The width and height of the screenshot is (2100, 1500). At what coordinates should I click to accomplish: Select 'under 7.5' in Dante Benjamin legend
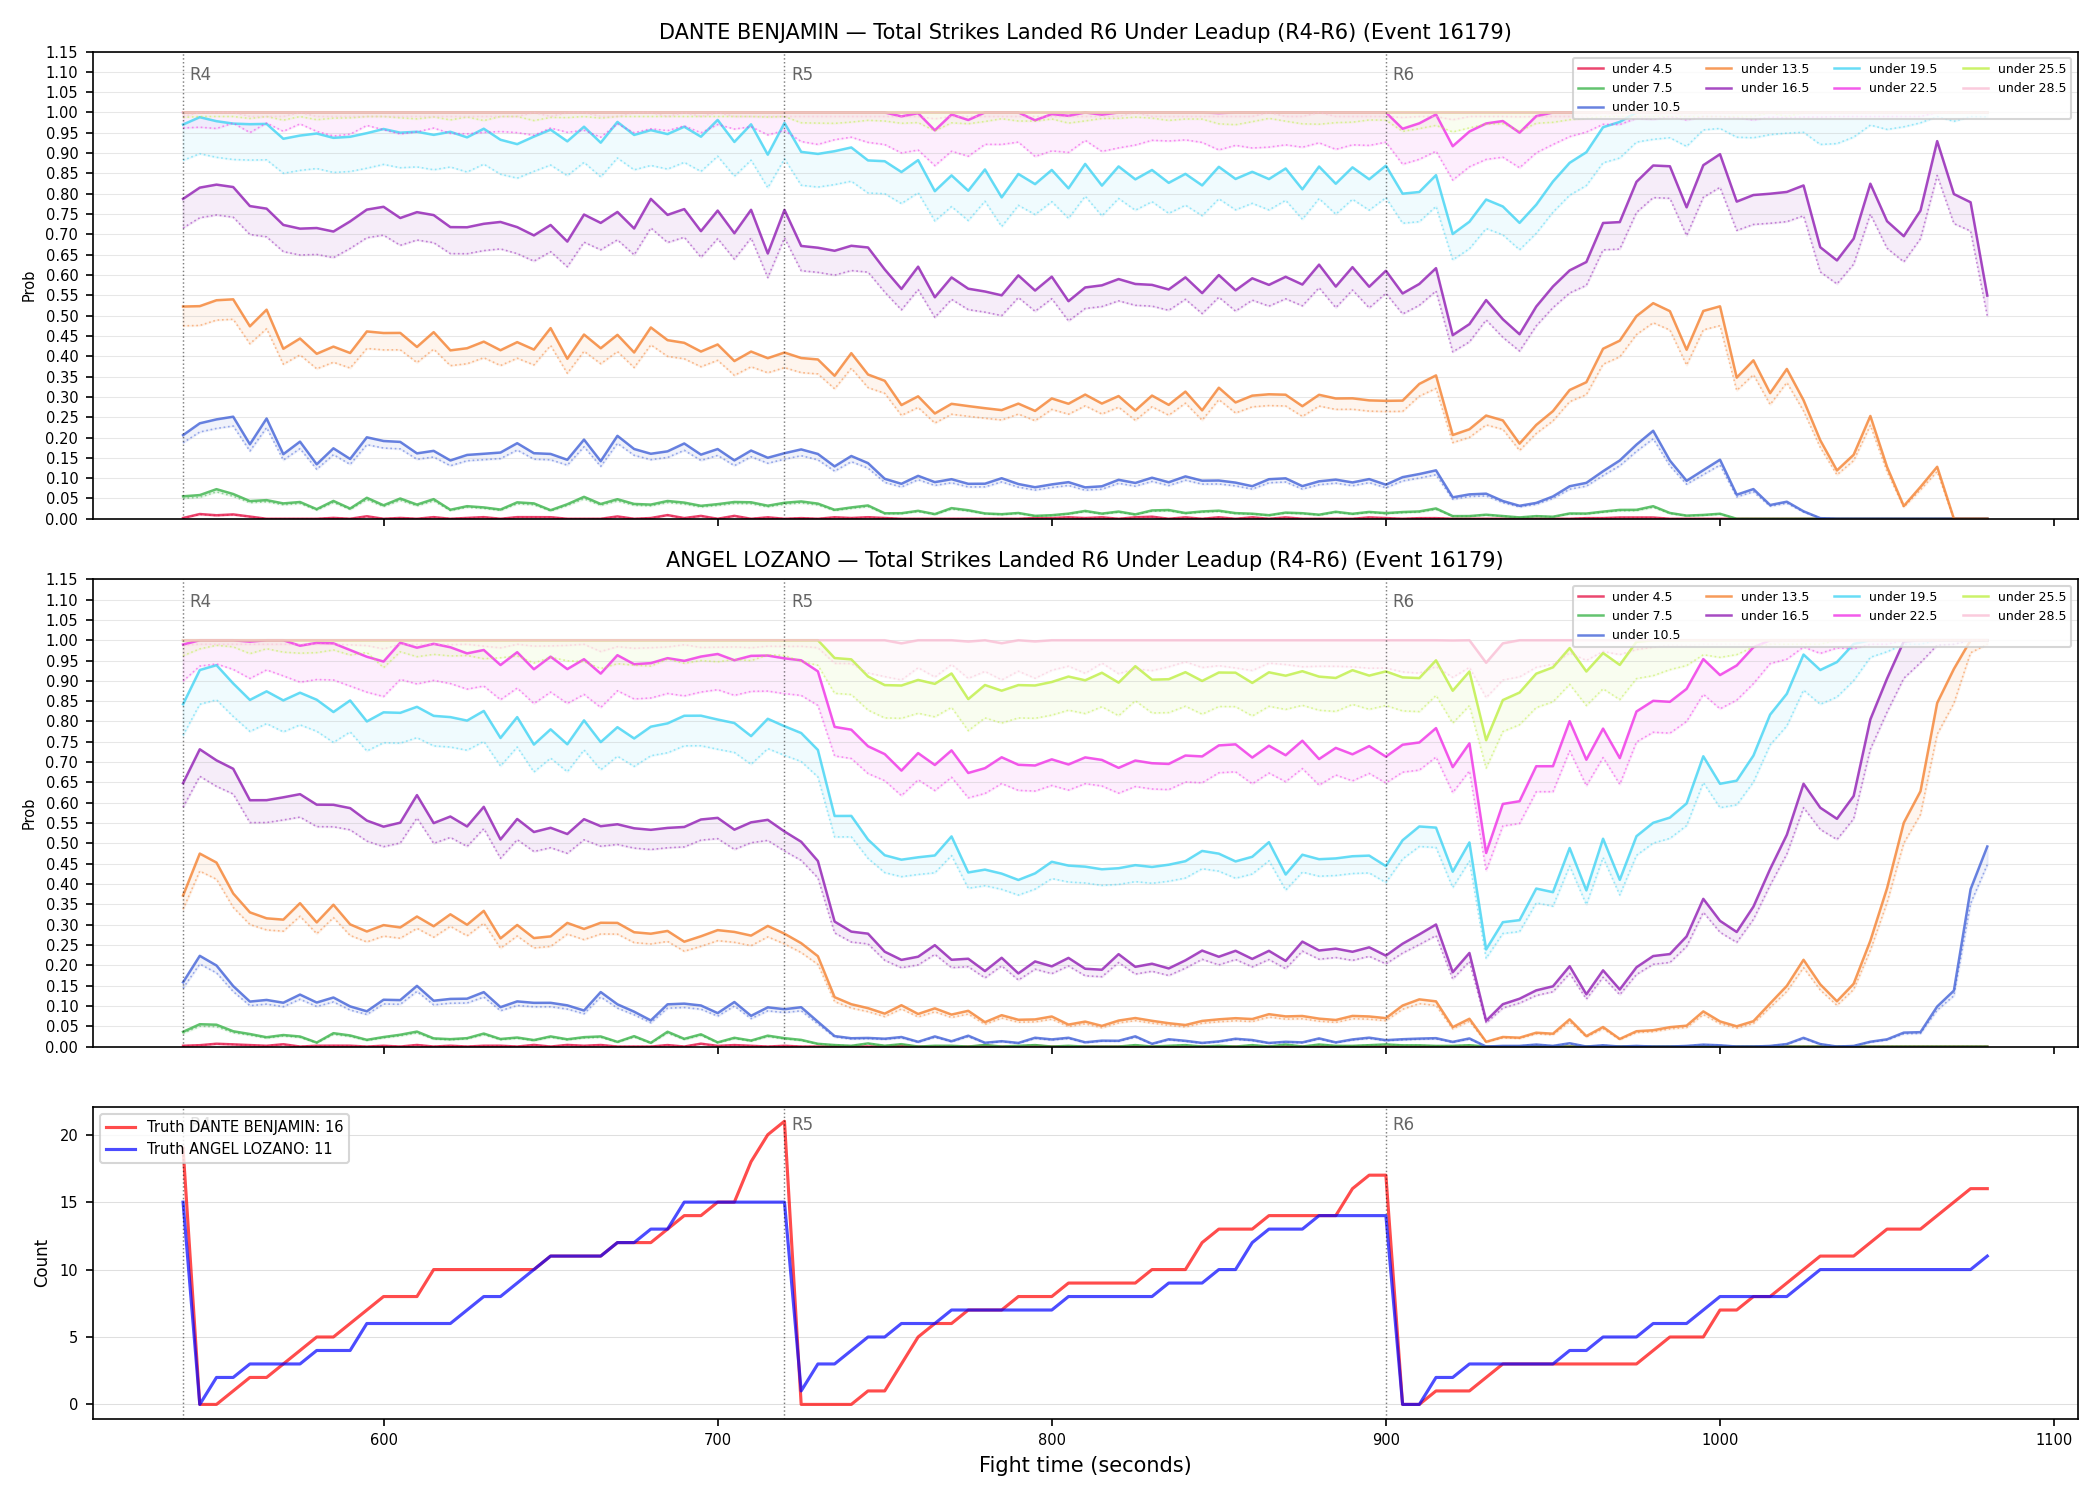tap(1624, 88)
